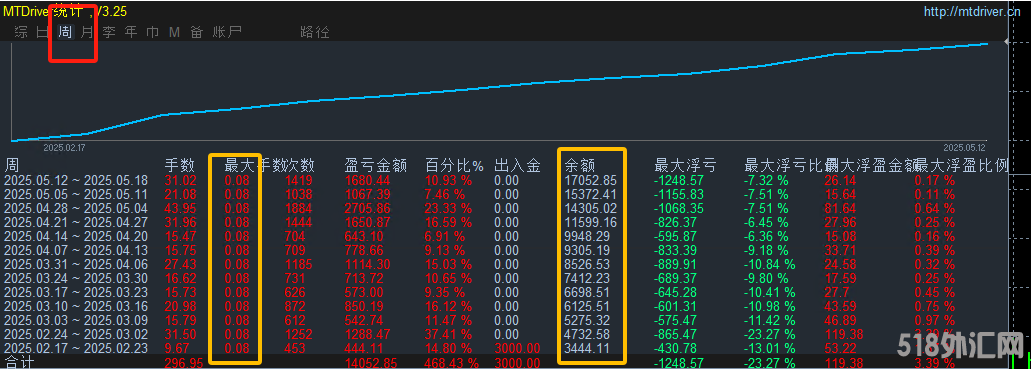Switch to the 日 daily tab
1031x369 pixels.
(x=43, y=32)
